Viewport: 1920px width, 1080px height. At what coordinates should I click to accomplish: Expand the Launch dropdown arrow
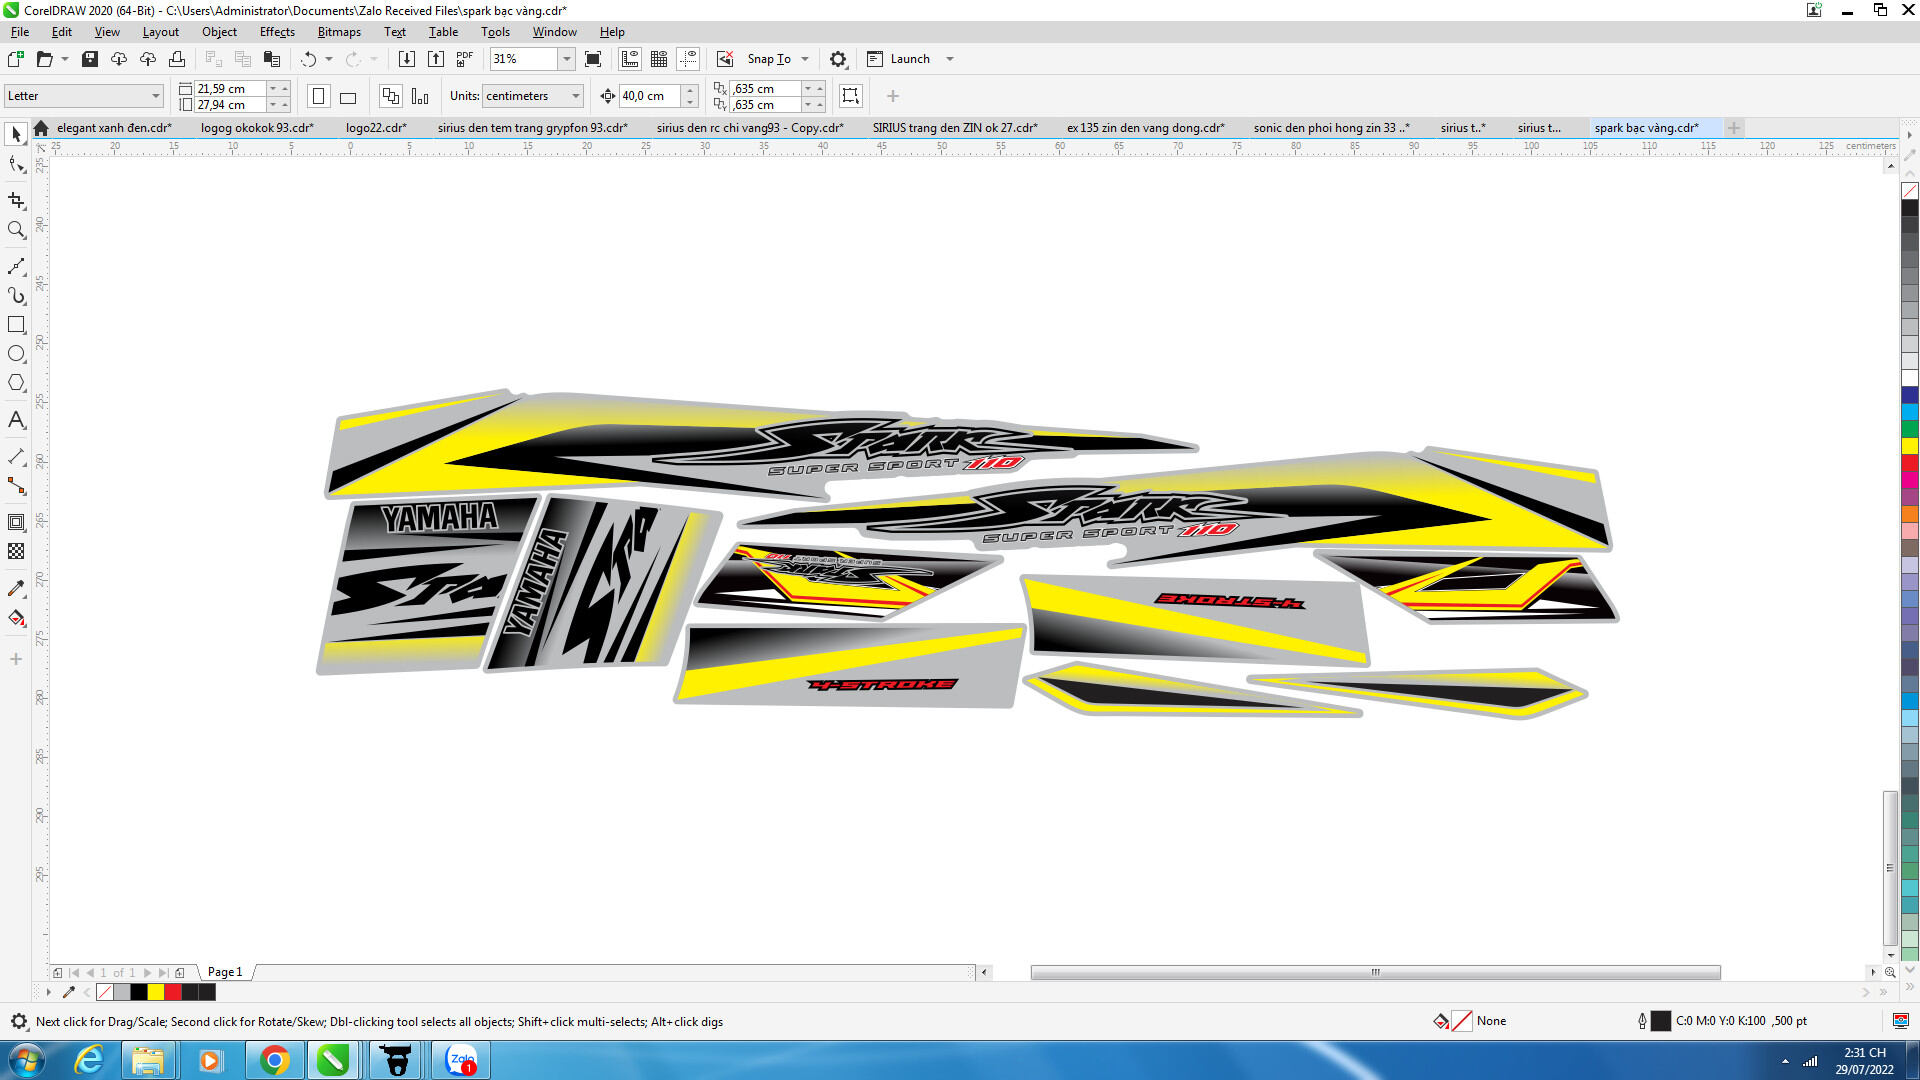(x=950, y=59)
